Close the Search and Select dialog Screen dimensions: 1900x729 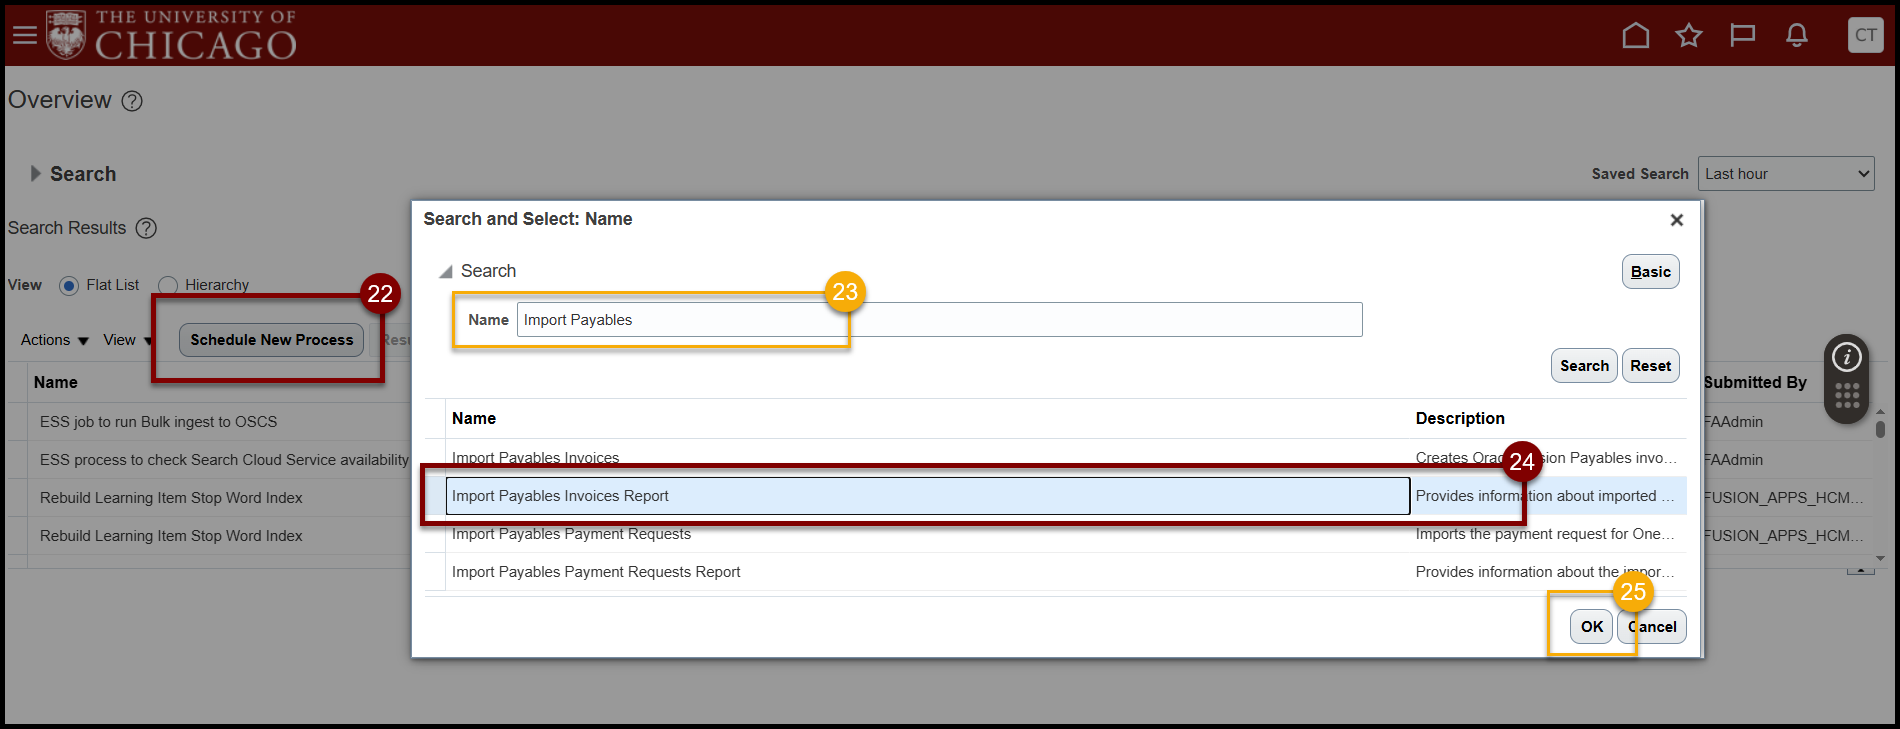coord(1676,220)
